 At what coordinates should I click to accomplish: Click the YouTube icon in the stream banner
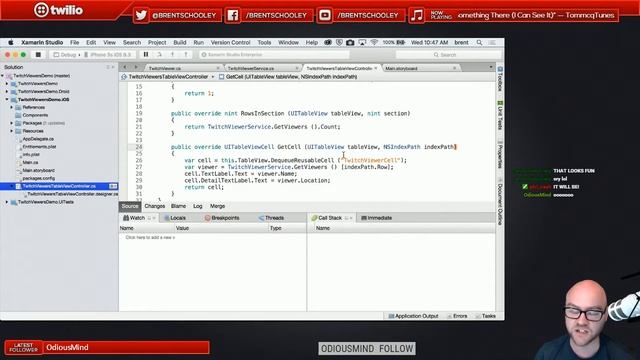[324, 16]
